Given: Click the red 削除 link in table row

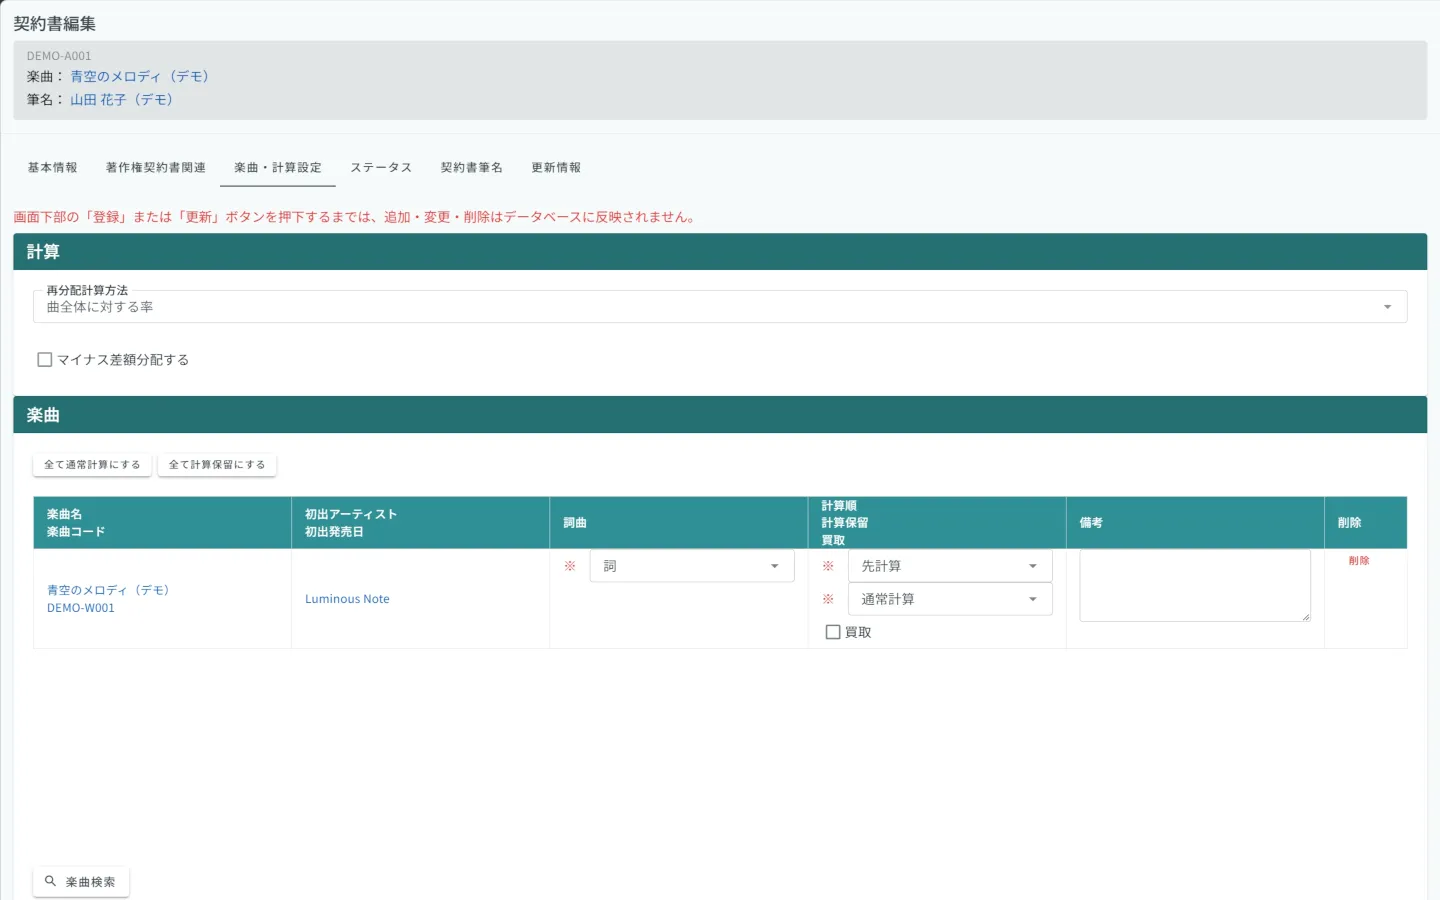Looking at the screenshot, I should tap(1359, 560).
